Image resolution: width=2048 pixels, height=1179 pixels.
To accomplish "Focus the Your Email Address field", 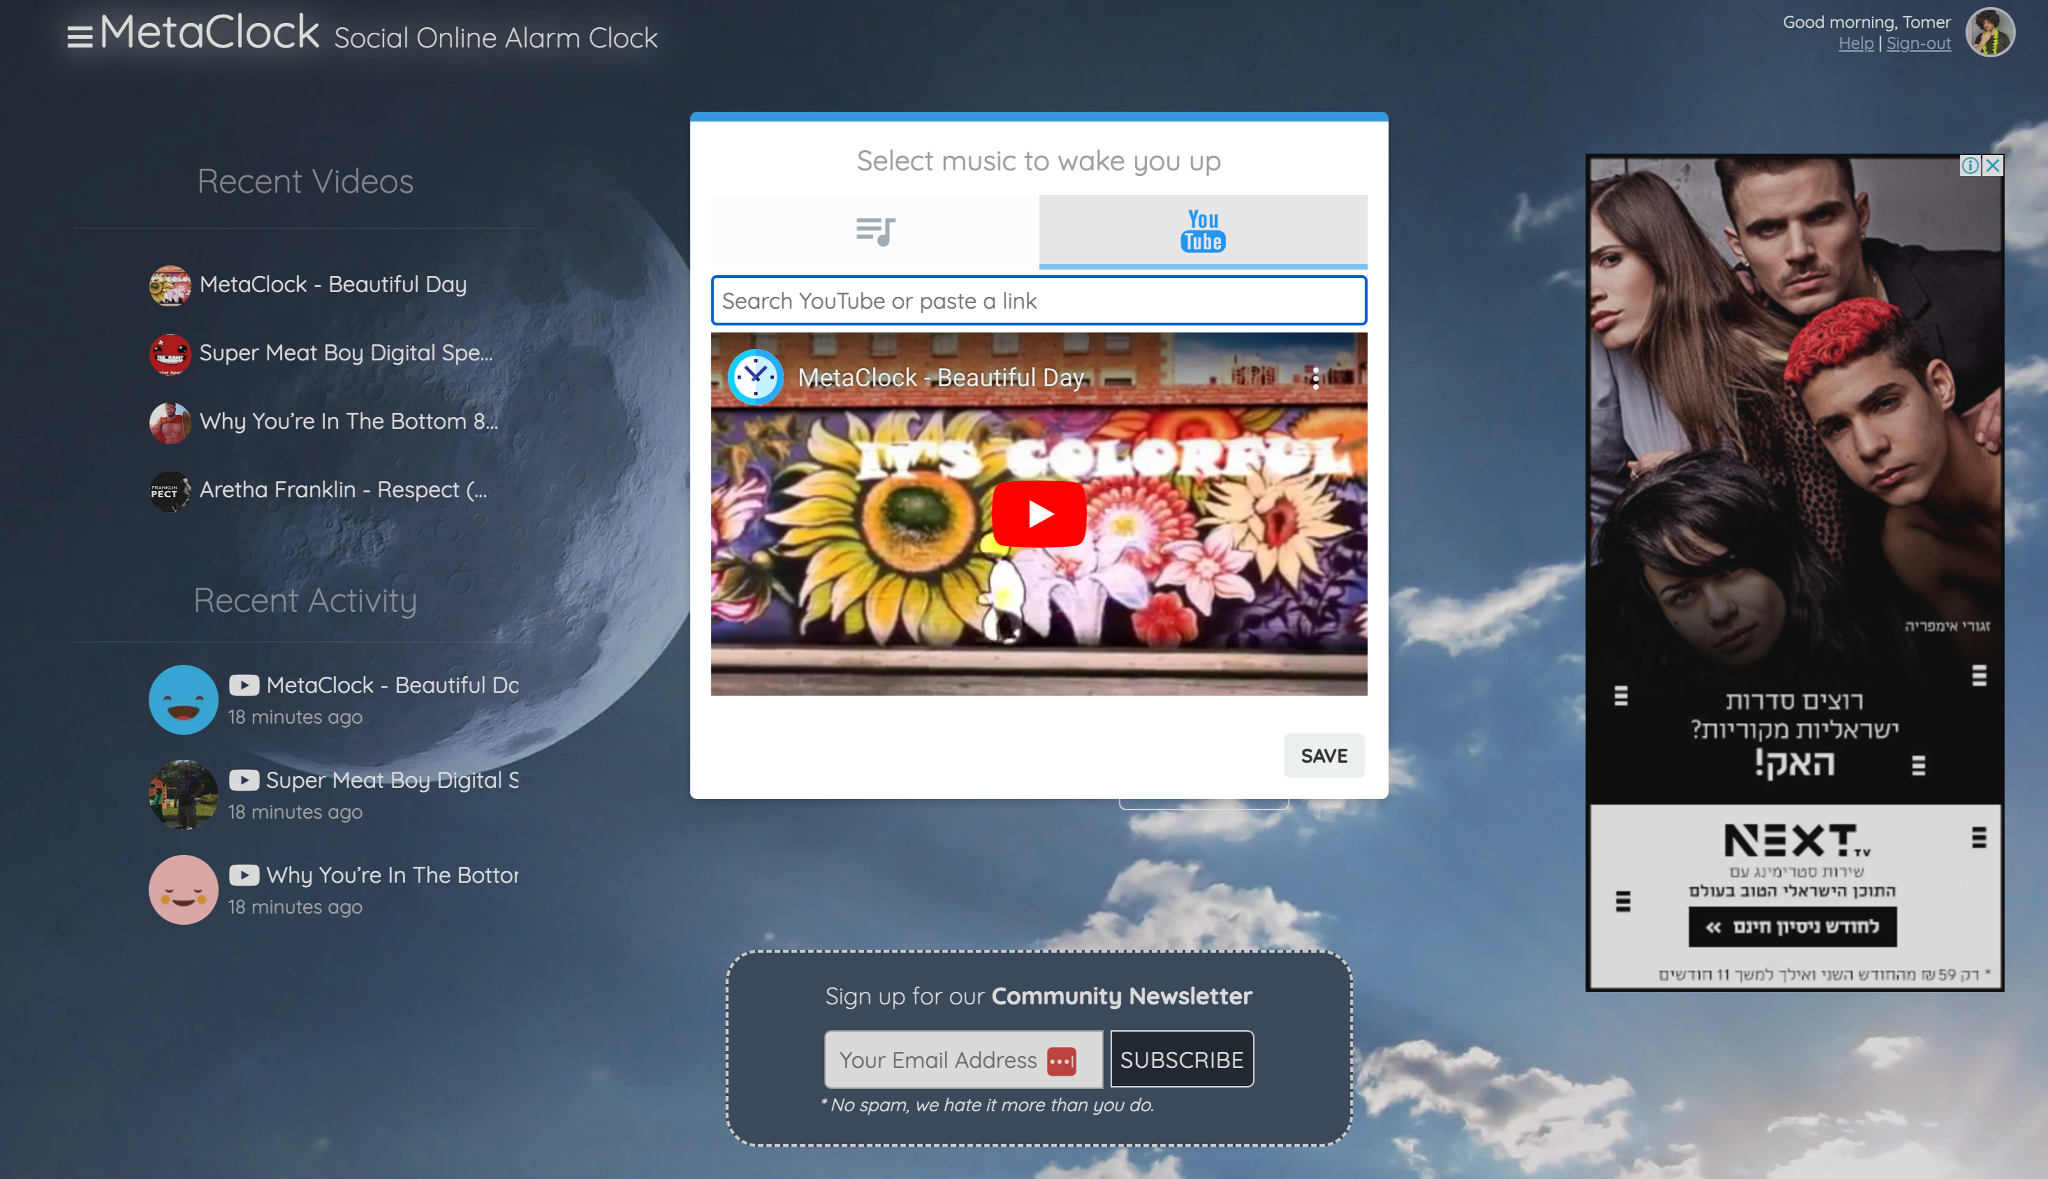I will point(963,1059).
